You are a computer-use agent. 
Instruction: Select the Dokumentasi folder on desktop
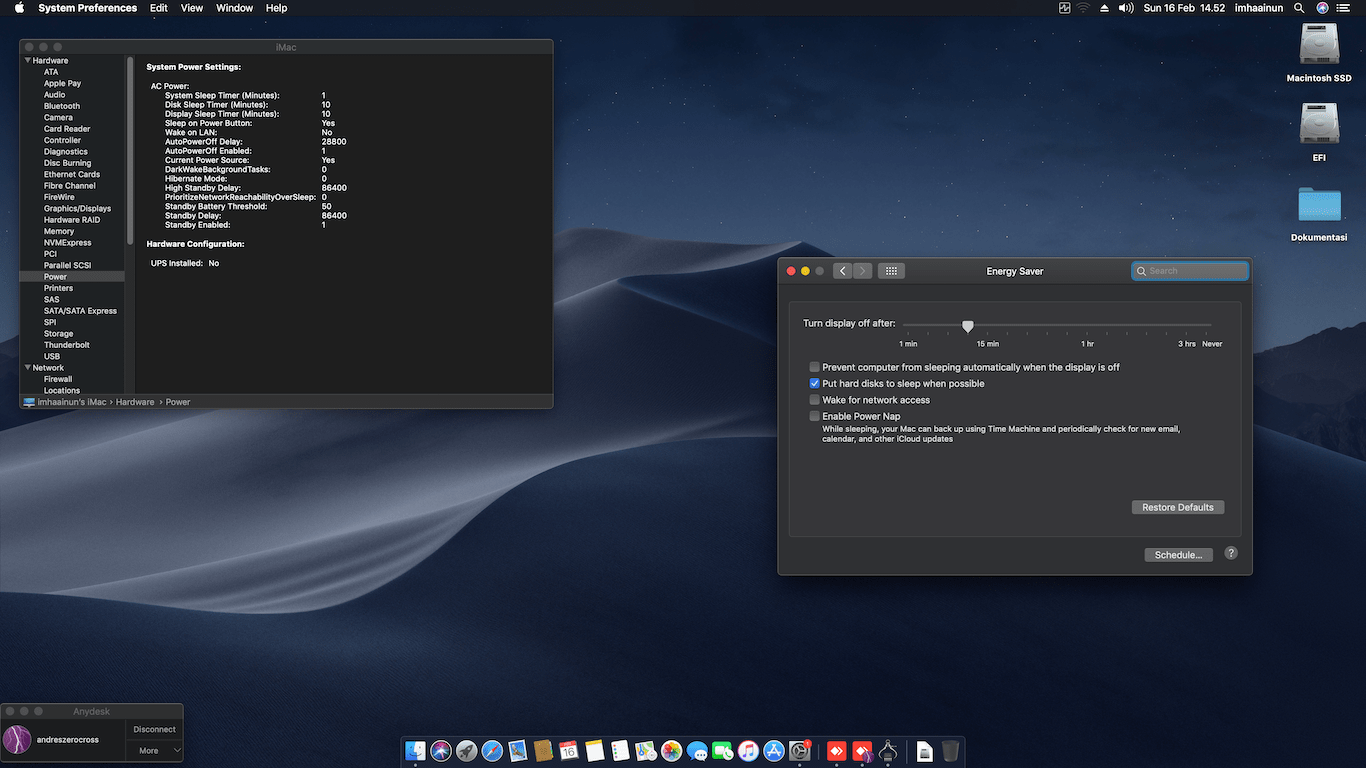[1319, 213]
